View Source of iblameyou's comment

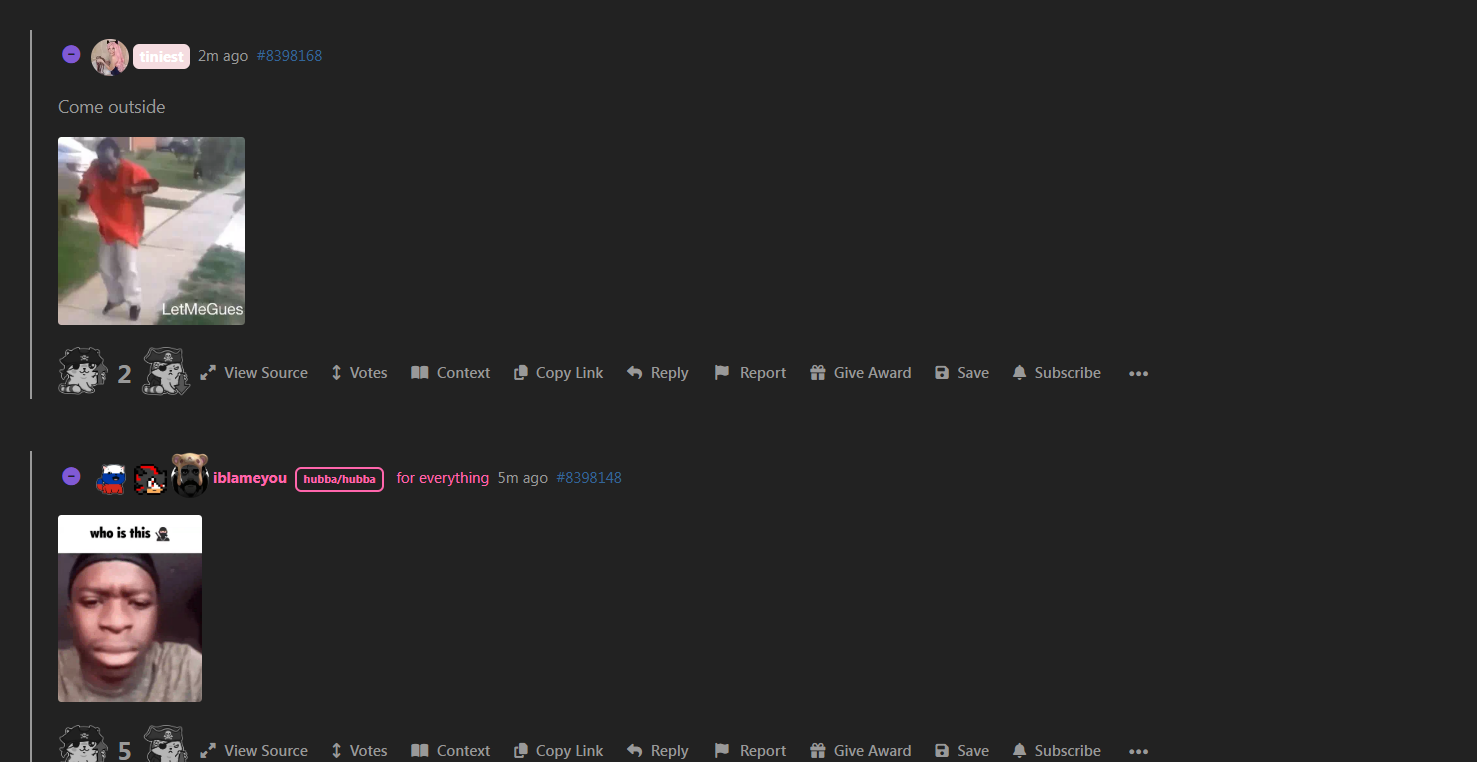click(254, 751)
